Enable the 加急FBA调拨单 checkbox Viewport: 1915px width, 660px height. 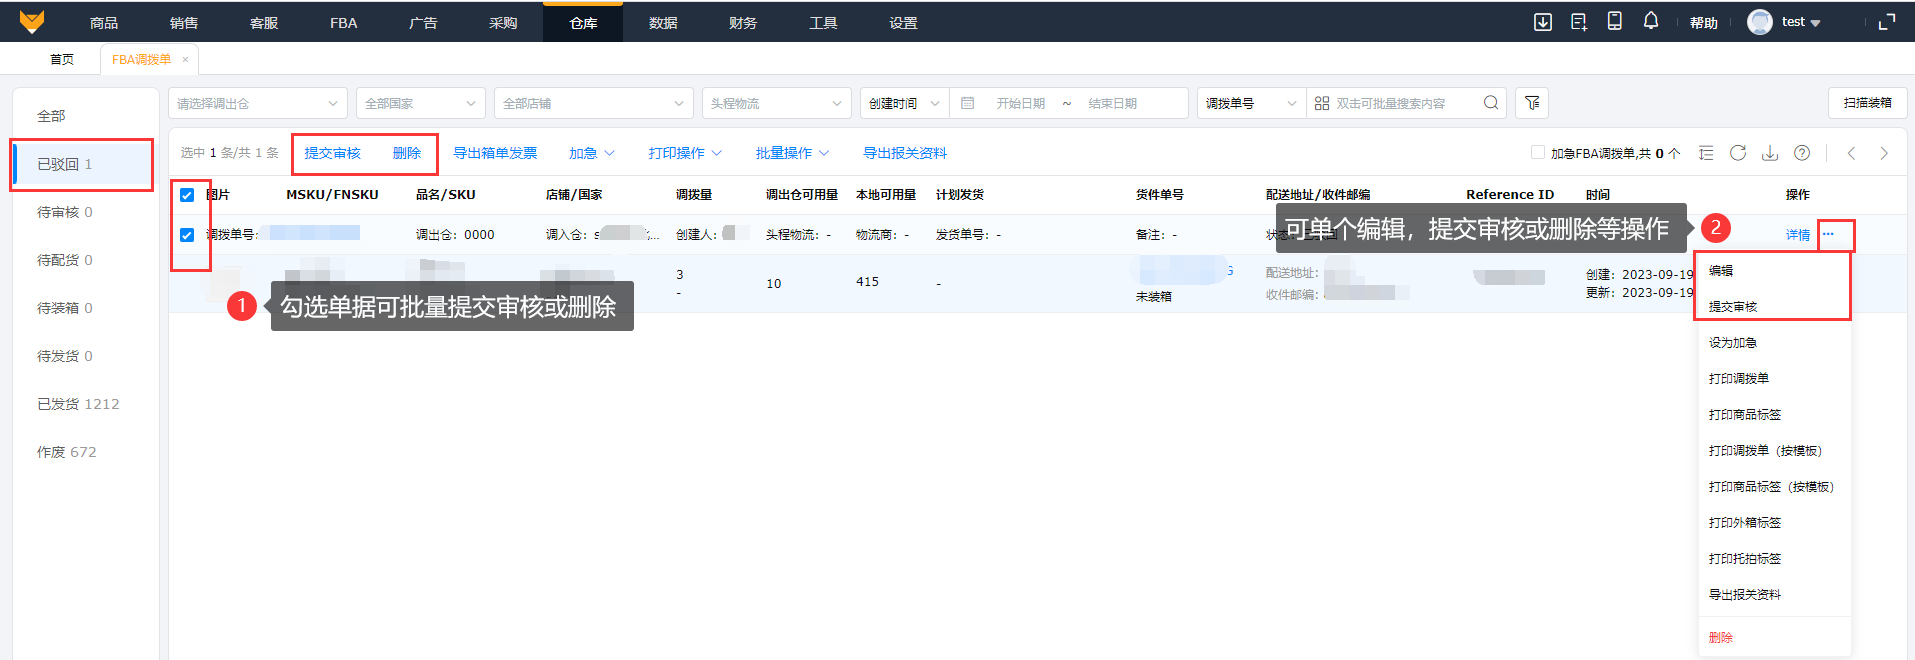[x=1538, y=153]
